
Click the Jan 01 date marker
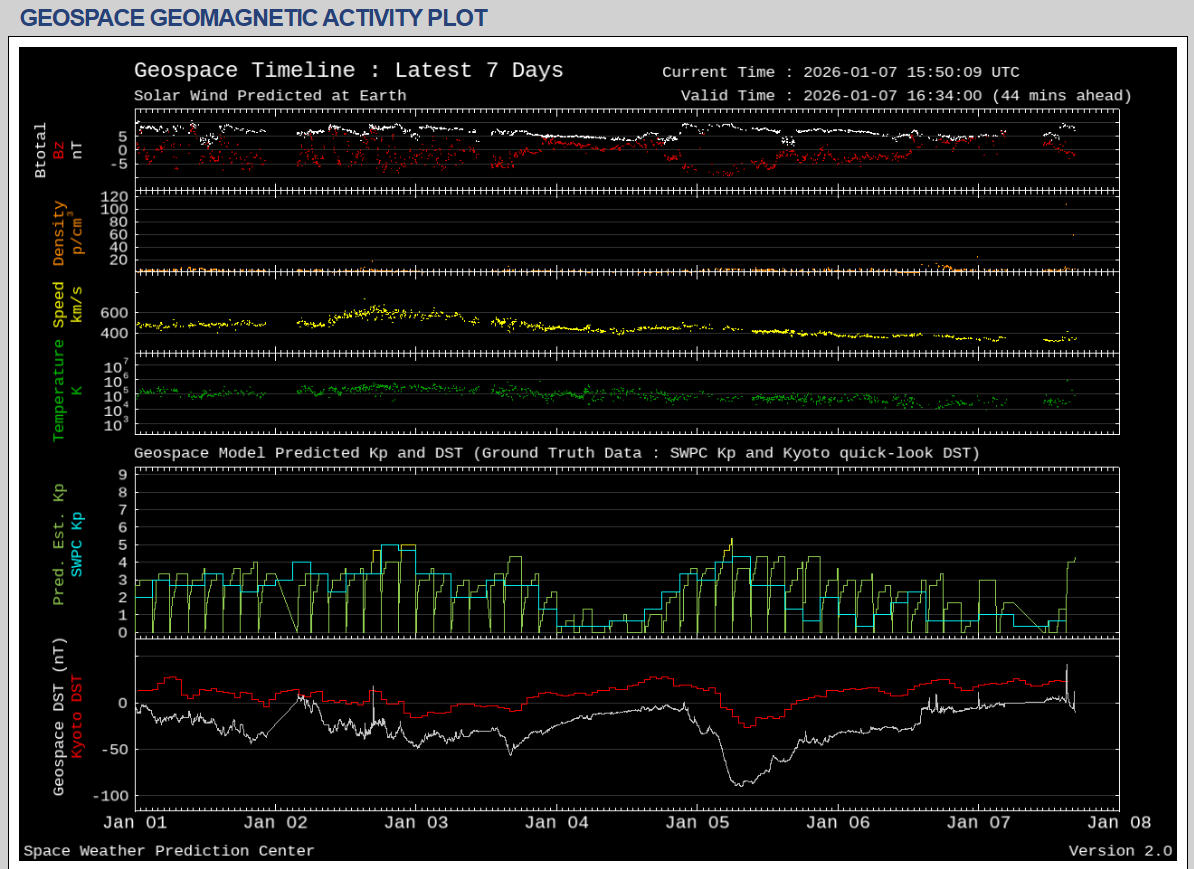tap(134, 823)
